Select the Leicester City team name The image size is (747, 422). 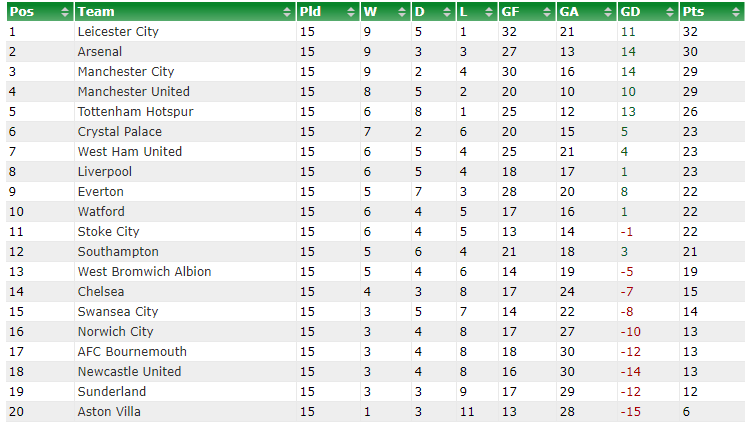coord(118,32)
